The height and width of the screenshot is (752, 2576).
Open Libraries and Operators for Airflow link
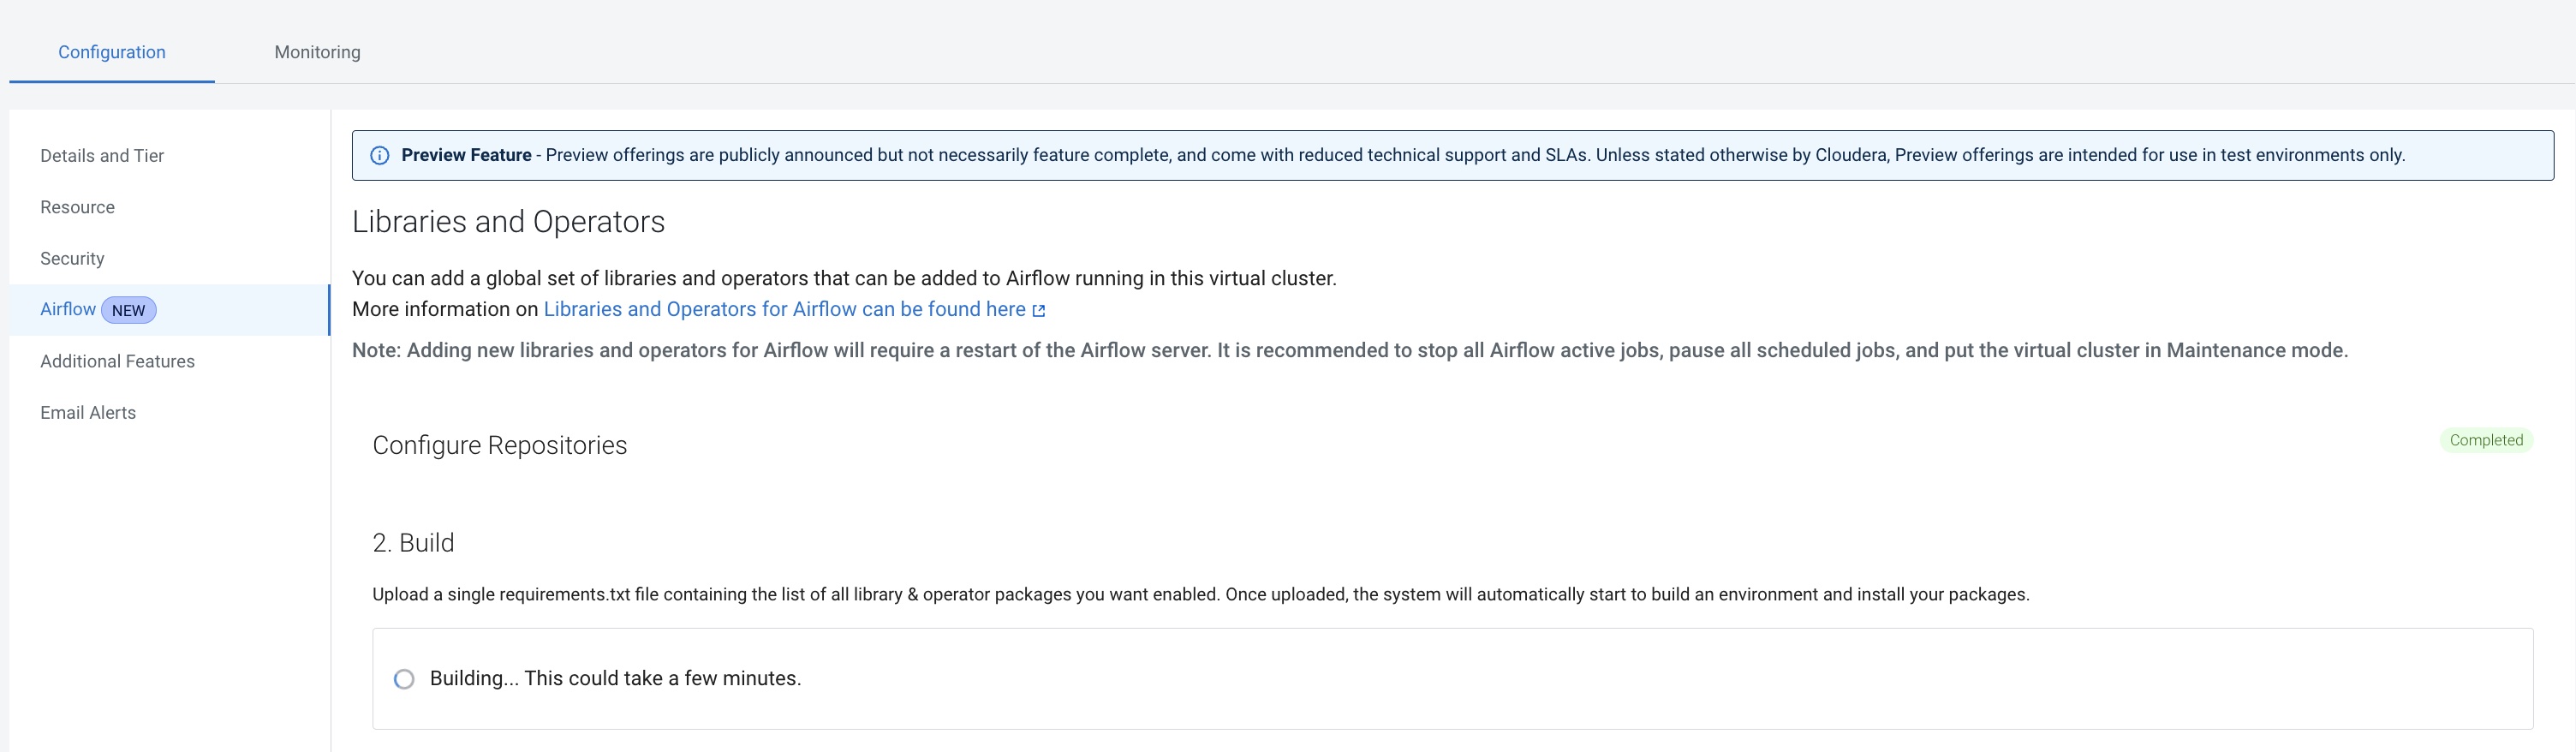click(x=784, y=309)
